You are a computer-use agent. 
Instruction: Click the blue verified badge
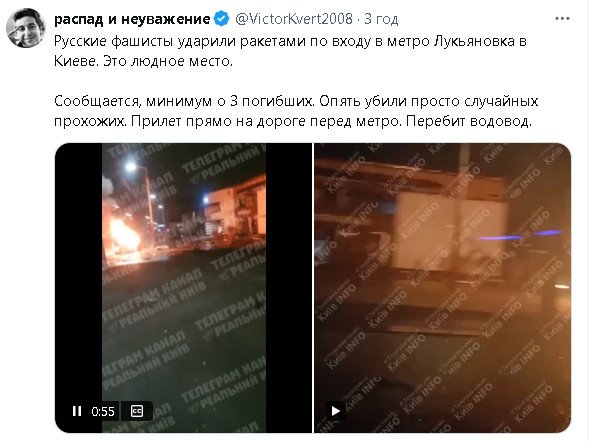pyautogui.click(x=222, y=19)
